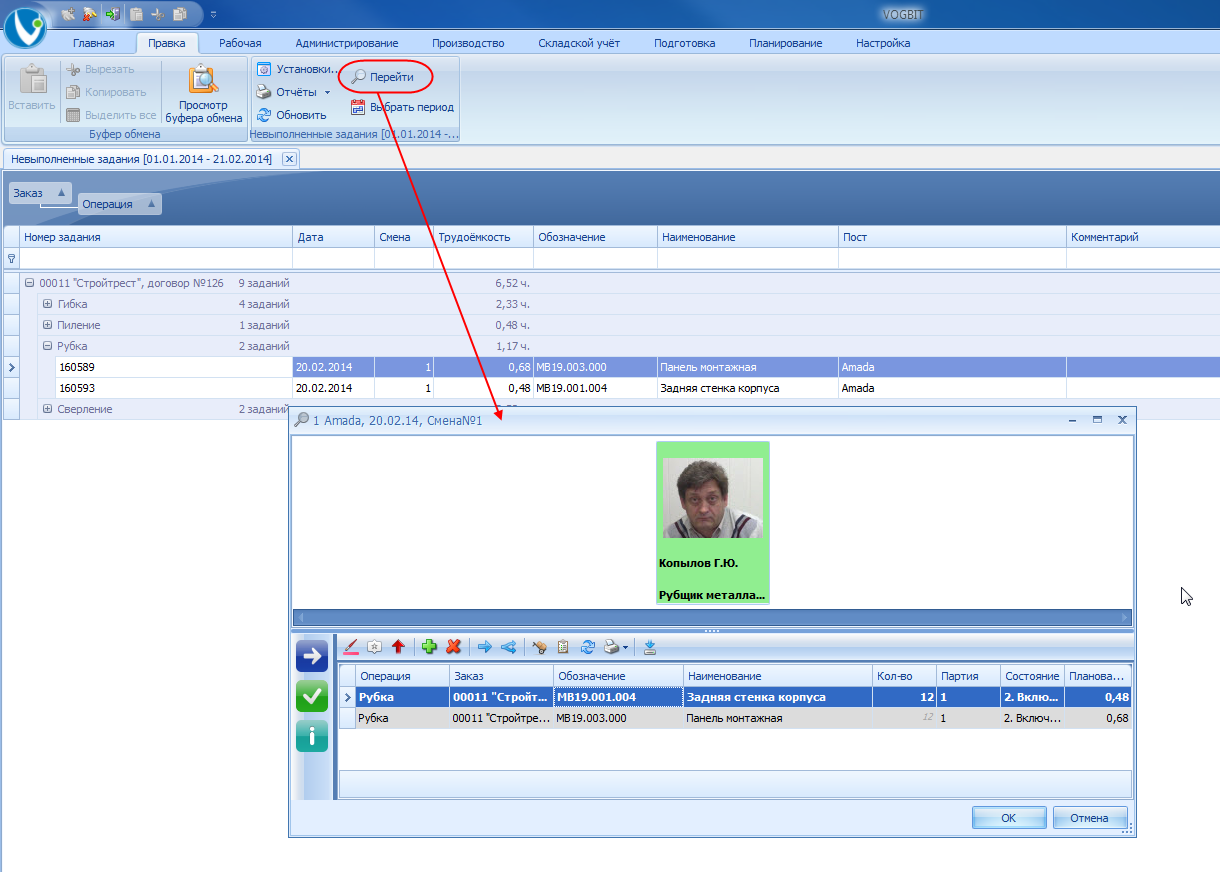Click the red up arrow icon
Viewport: 1220px width, 872px height.
[398, 647]
